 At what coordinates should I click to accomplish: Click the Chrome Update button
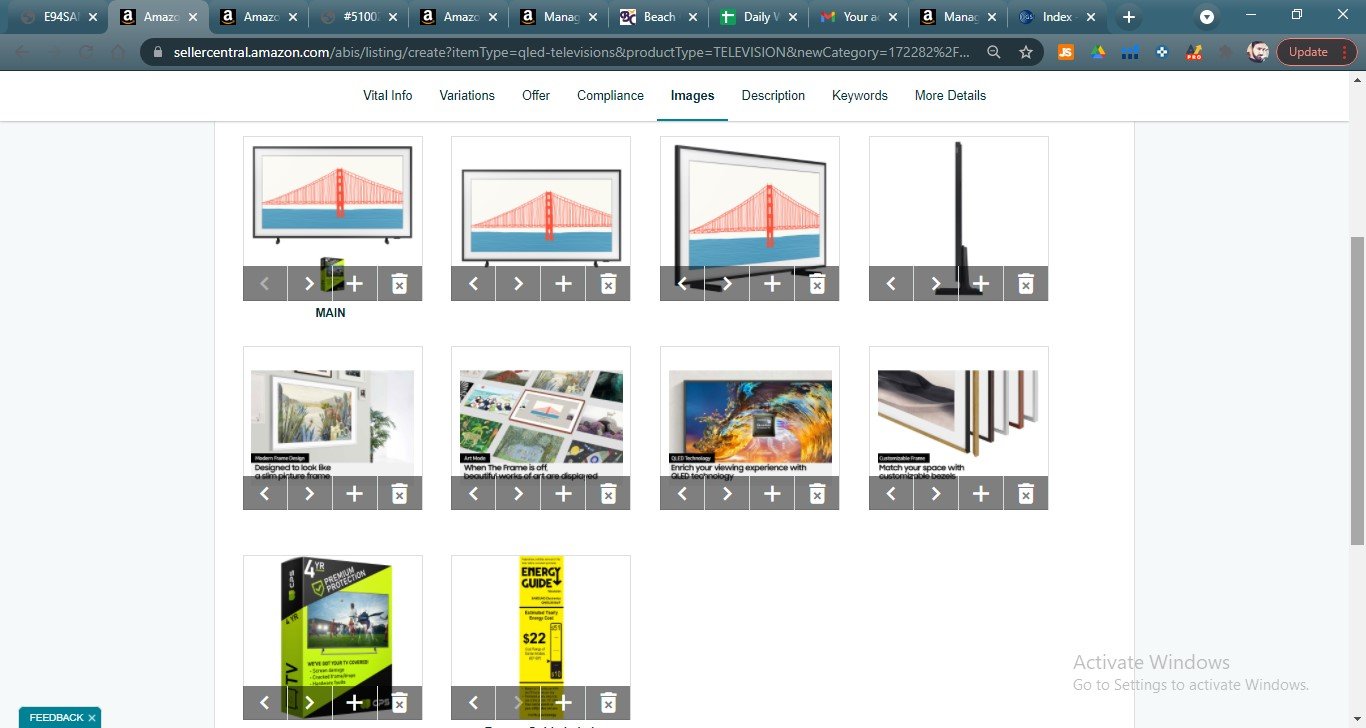coord(1307,52)
